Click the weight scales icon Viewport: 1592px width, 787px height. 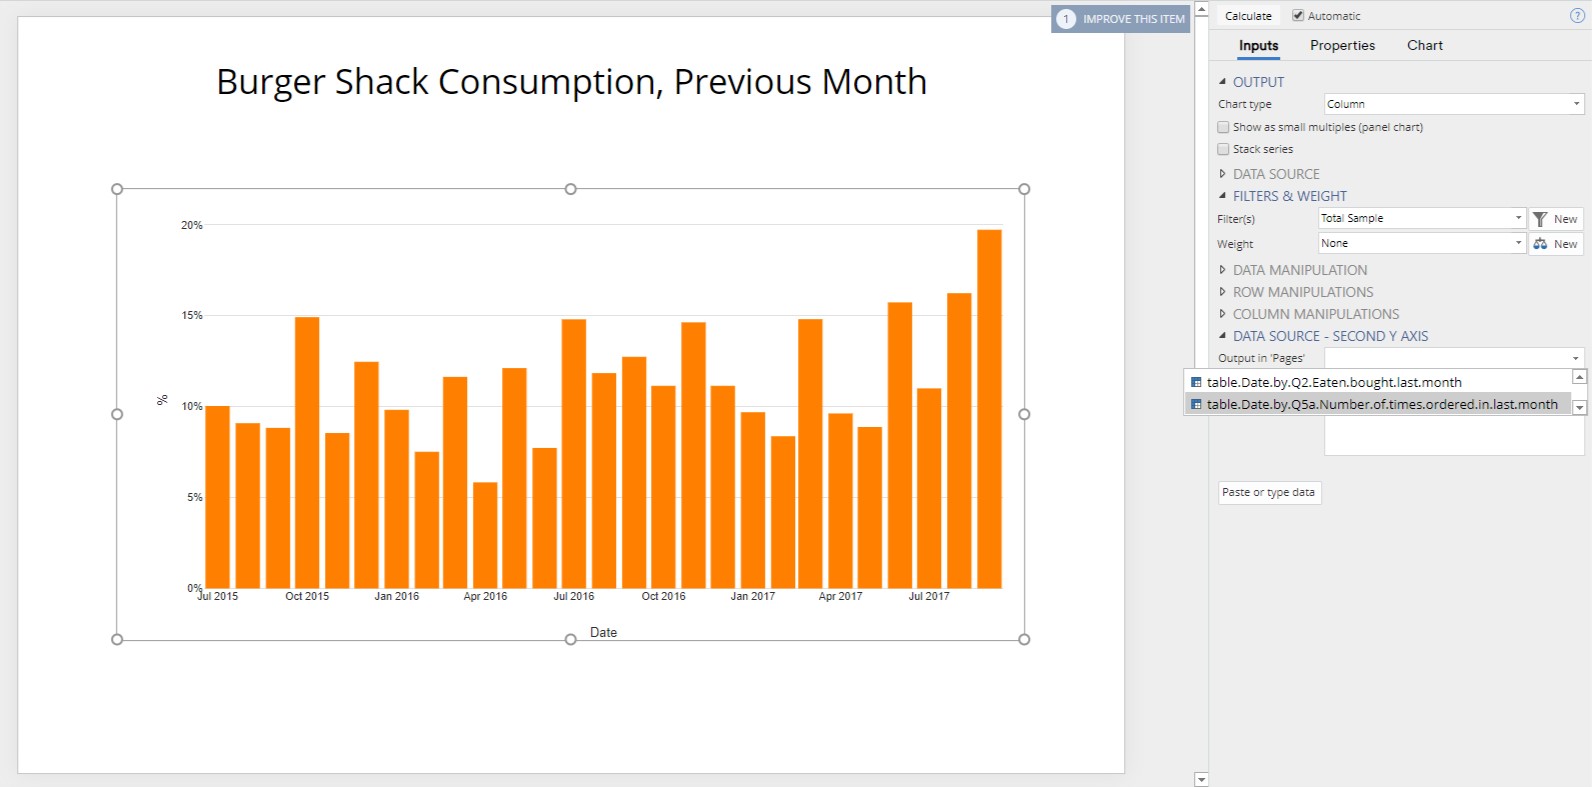[x=1540, y=244]
